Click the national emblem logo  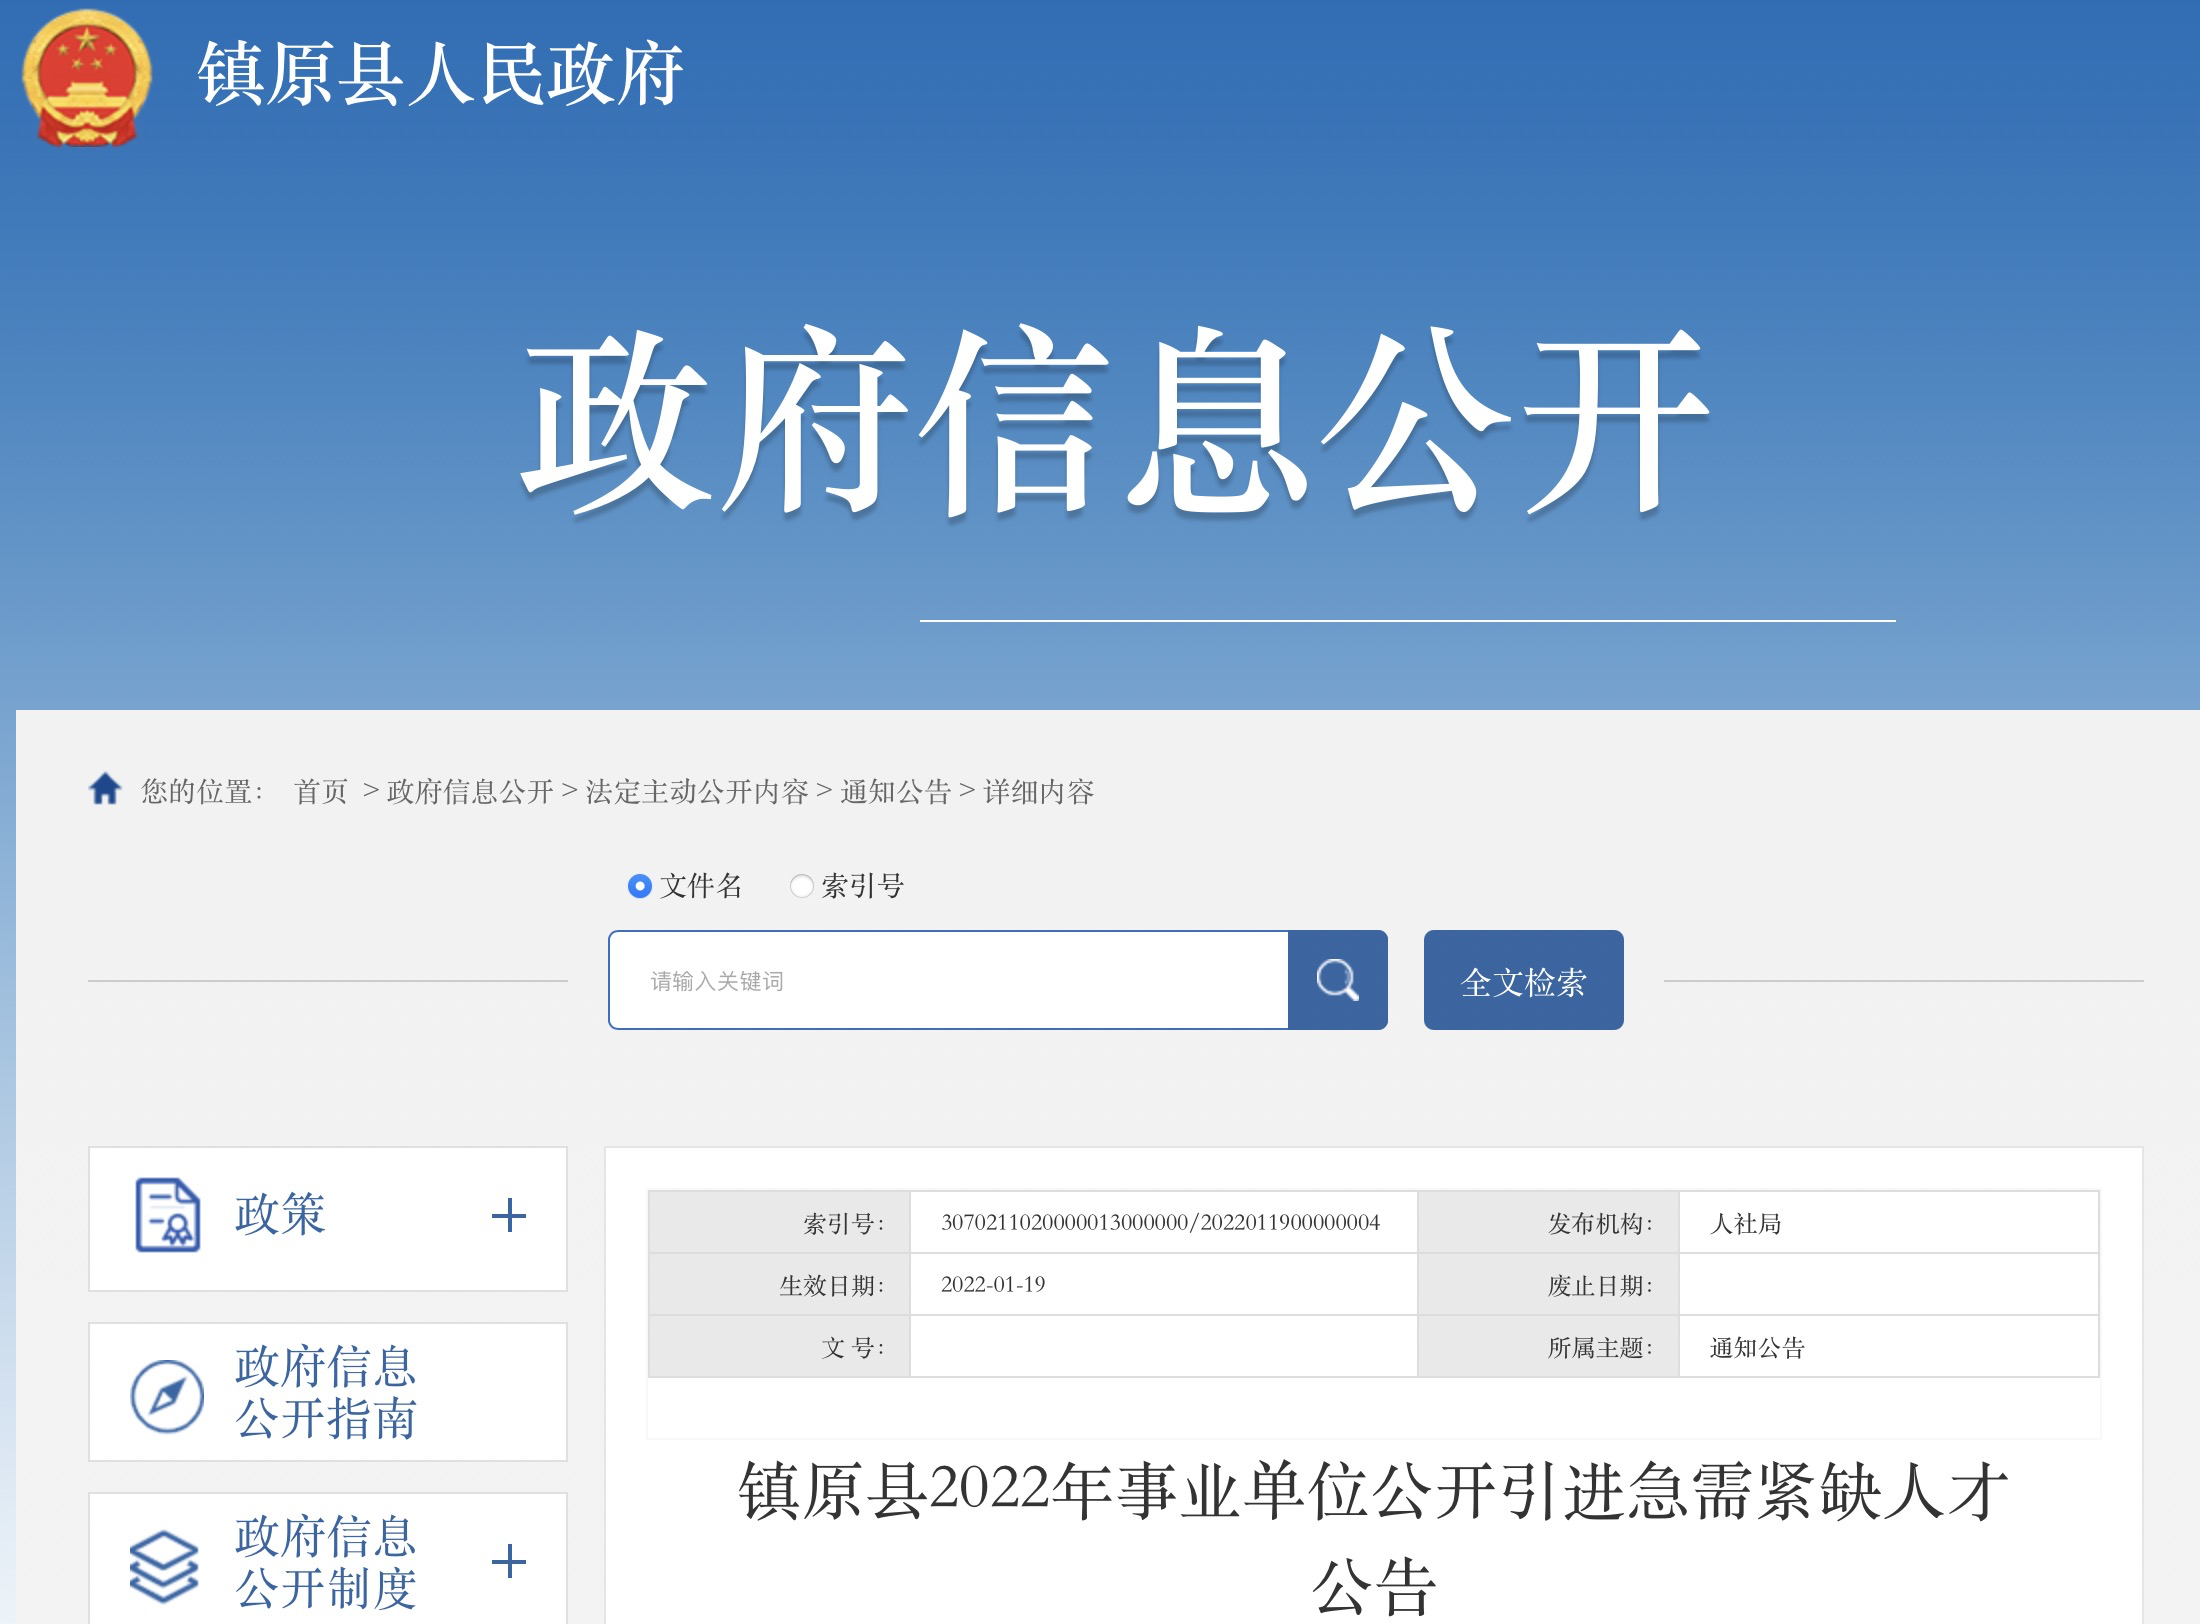click(x=86, y=78)
